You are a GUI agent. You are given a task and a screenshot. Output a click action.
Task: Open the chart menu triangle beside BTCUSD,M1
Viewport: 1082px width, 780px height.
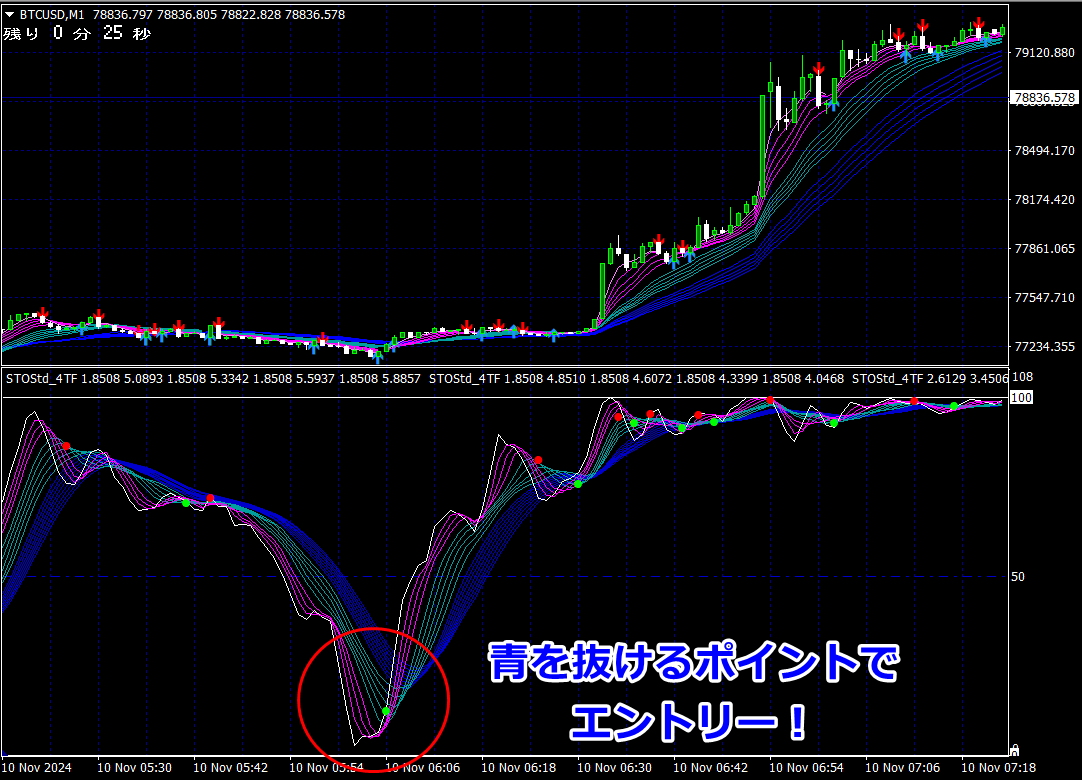coord(10,14)
